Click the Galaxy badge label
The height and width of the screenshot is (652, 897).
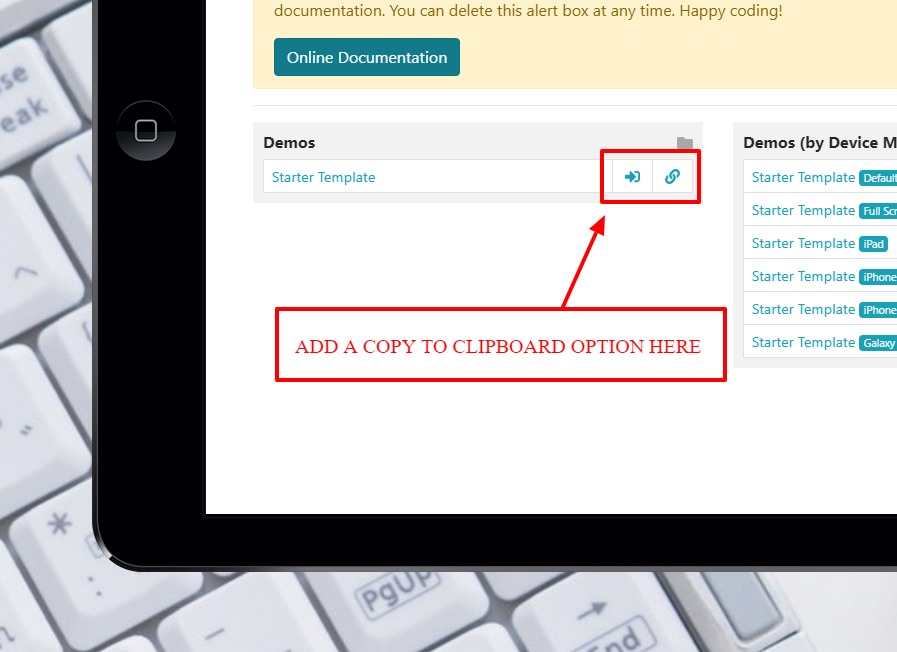coord(878,343)
